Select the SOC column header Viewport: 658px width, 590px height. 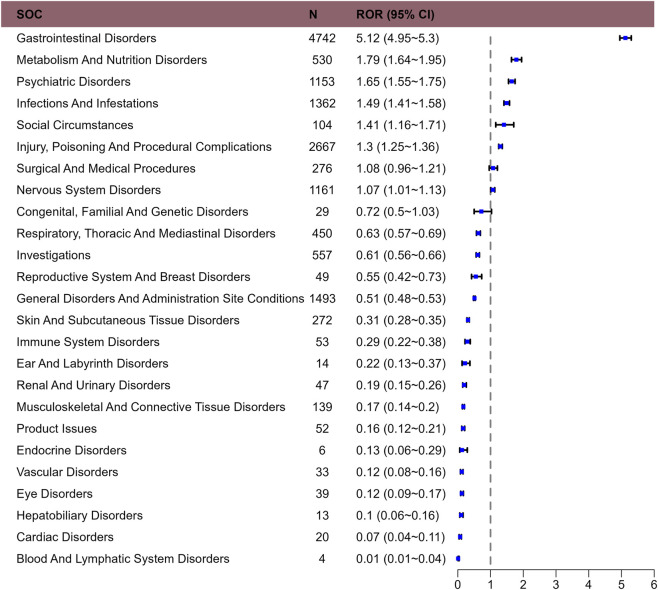point(29,14)
